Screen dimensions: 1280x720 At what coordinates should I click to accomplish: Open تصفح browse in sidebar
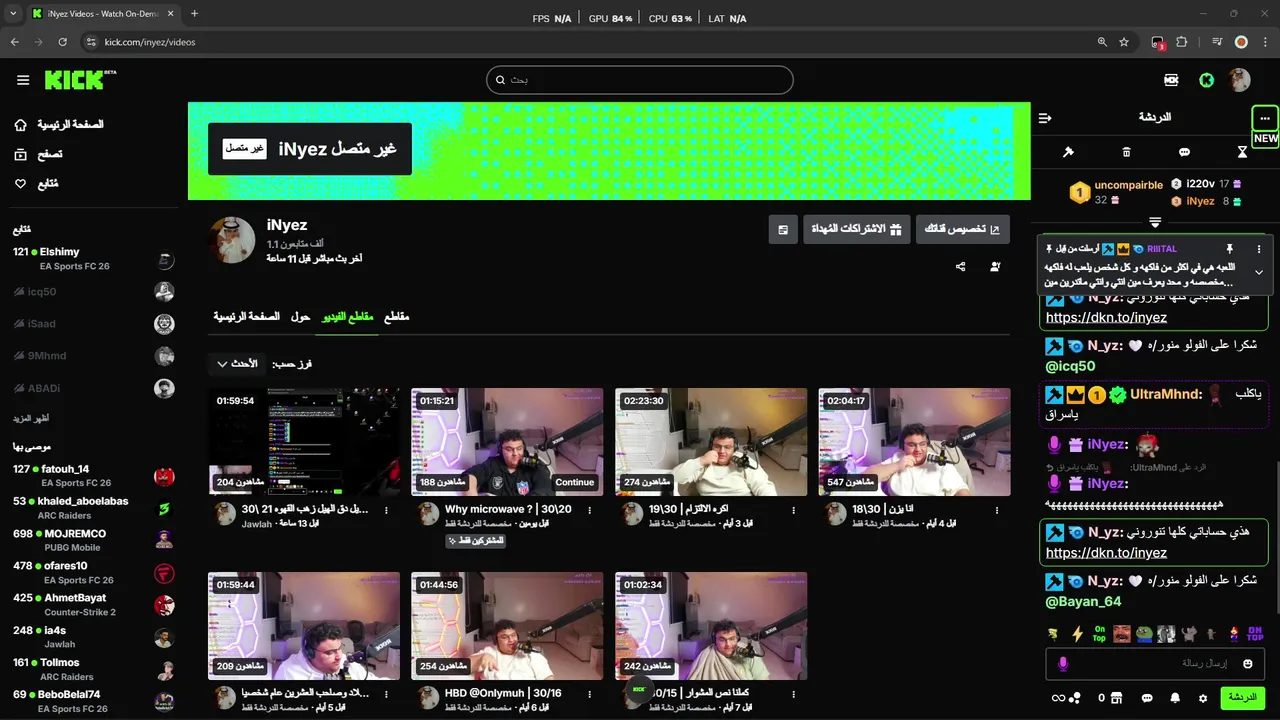point(38,154)
